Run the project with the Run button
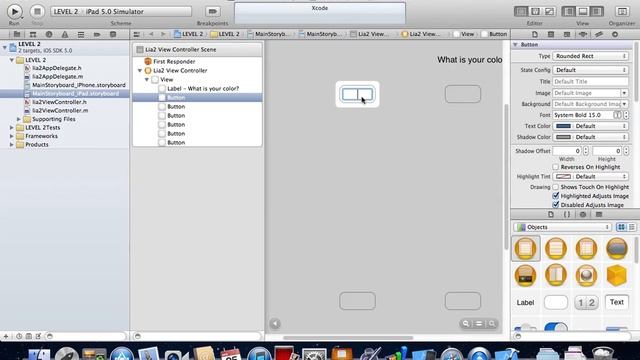The image size is (640, 360). 15,11
